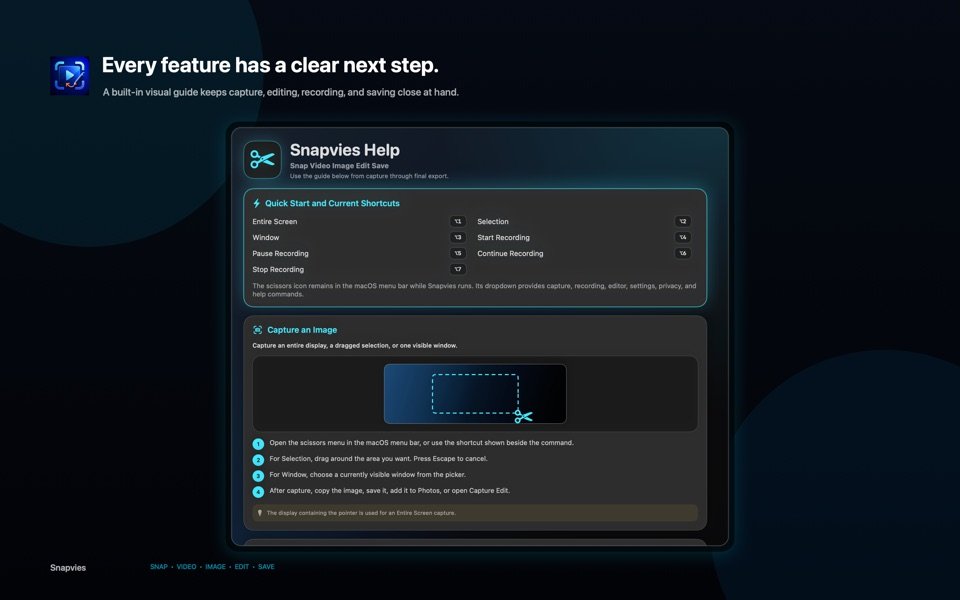The image size is (960, 600).
Task: Click the Stop Recording label
Action: pyautogui.click(x=278, y=269)
